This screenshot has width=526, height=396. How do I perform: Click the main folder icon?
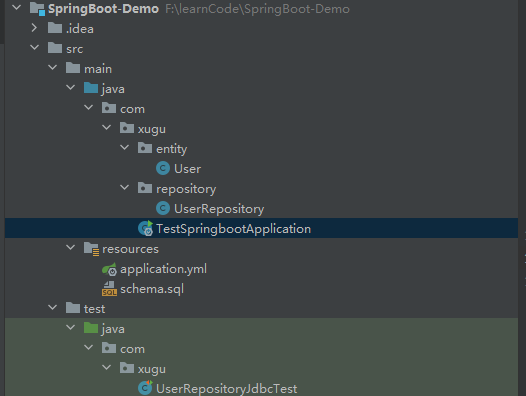pos(73,68)
